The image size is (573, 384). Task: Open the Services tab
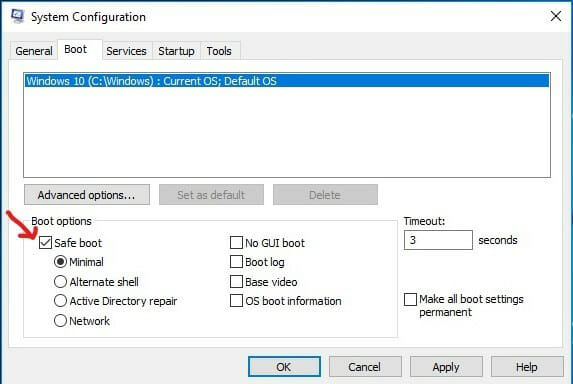point(126,51)
